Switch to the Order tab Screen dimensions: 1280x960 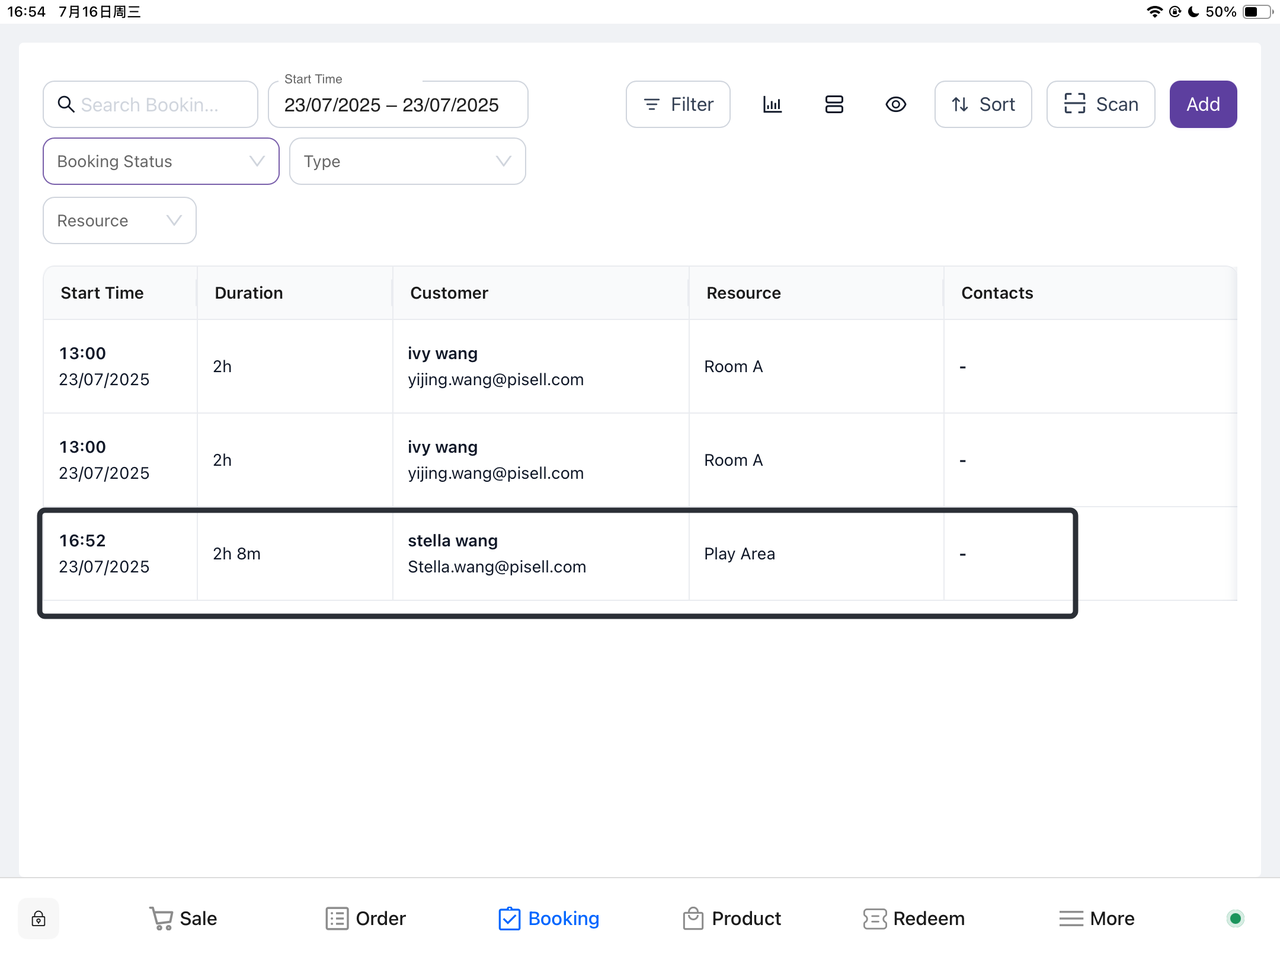coord(366,919)
